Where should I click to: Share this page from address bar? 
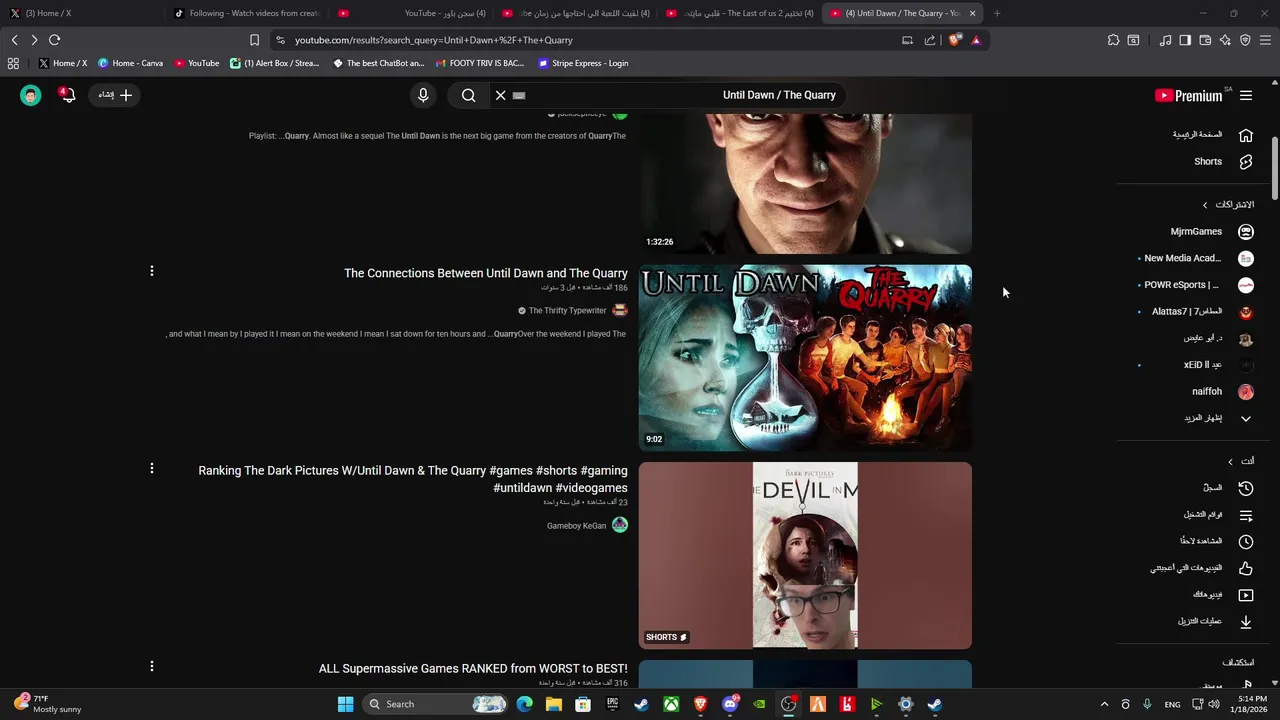tap(930, 40)
